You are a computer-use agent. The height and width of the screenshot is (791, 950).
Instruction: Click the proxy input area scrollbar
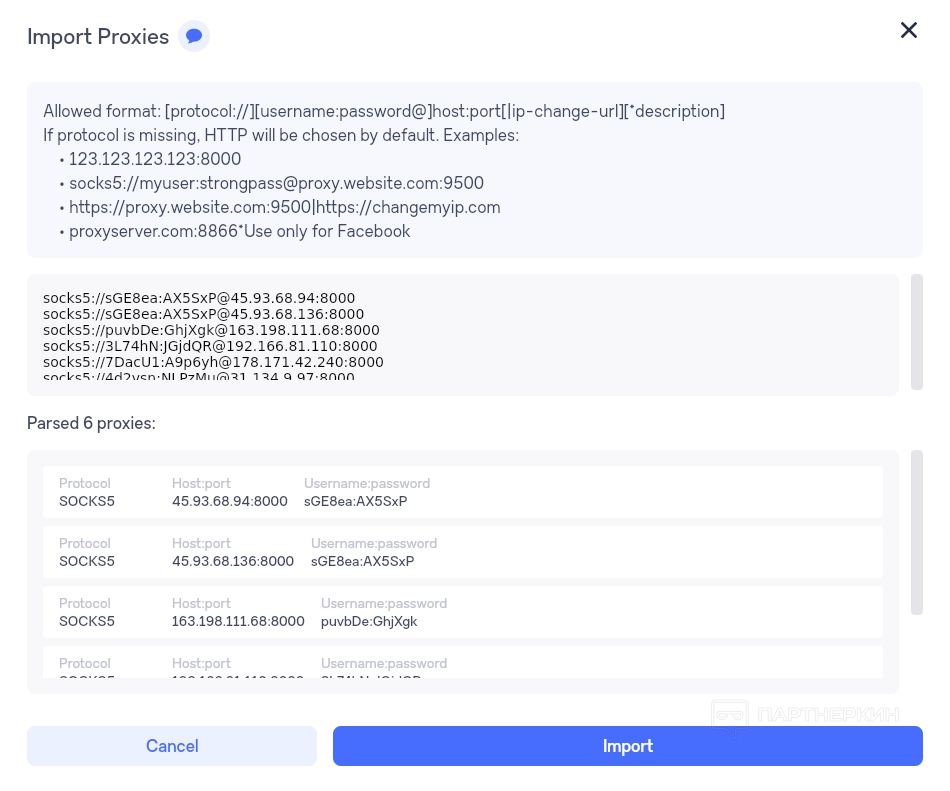pos(917,332)
